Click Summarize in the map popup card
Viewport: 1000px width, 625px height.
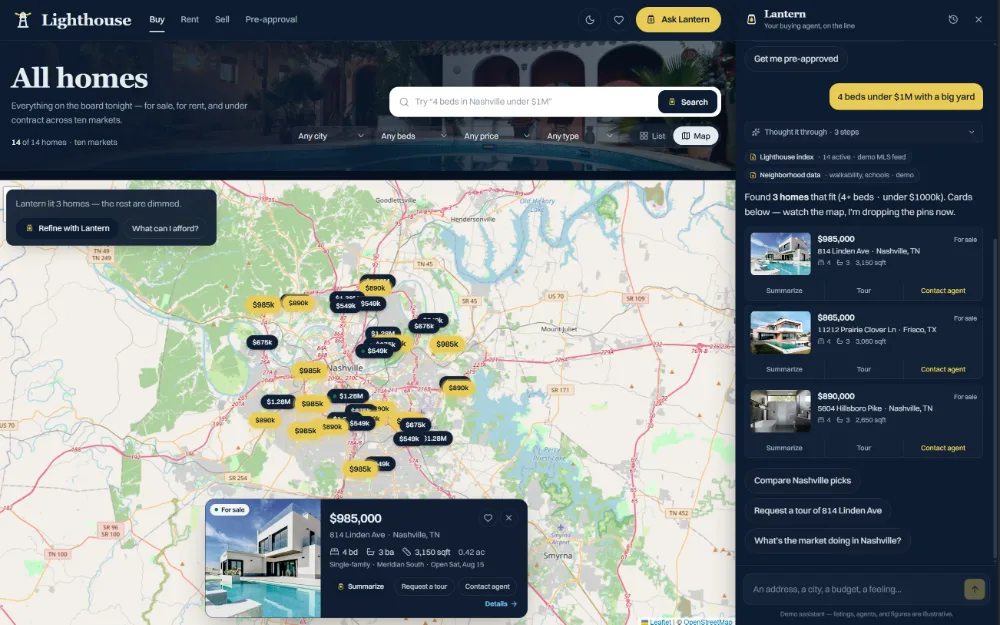click(x=360, y=587)
